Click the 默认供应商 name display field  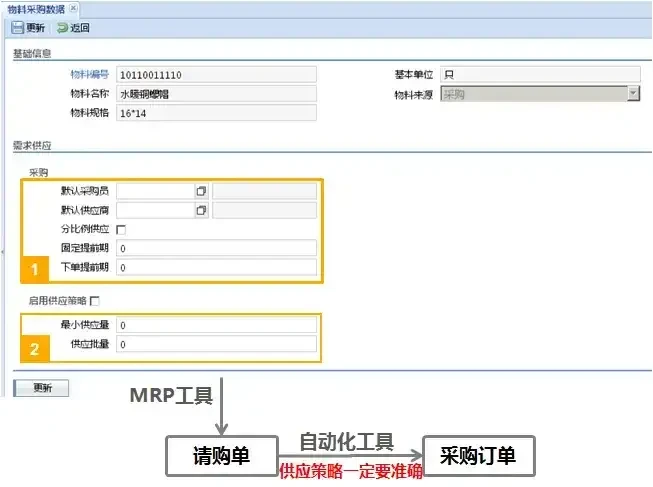[x=264, y=210]
